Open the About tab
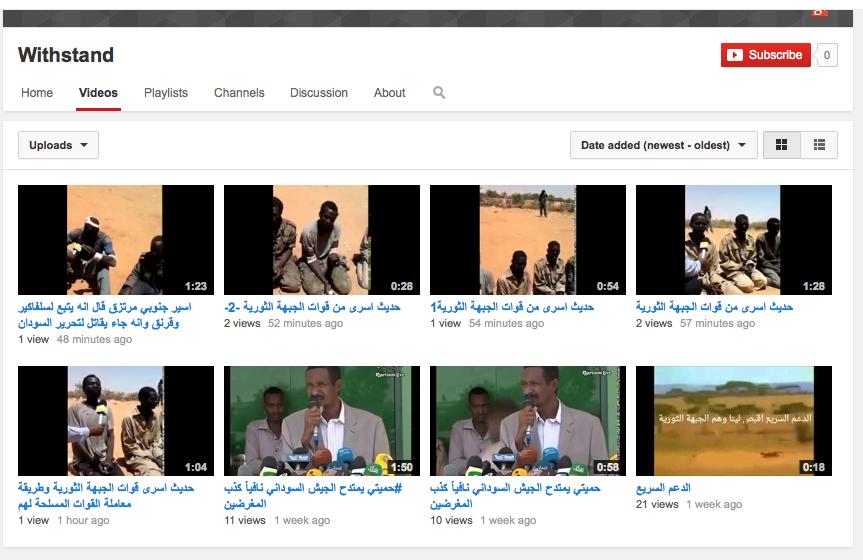 389,93
